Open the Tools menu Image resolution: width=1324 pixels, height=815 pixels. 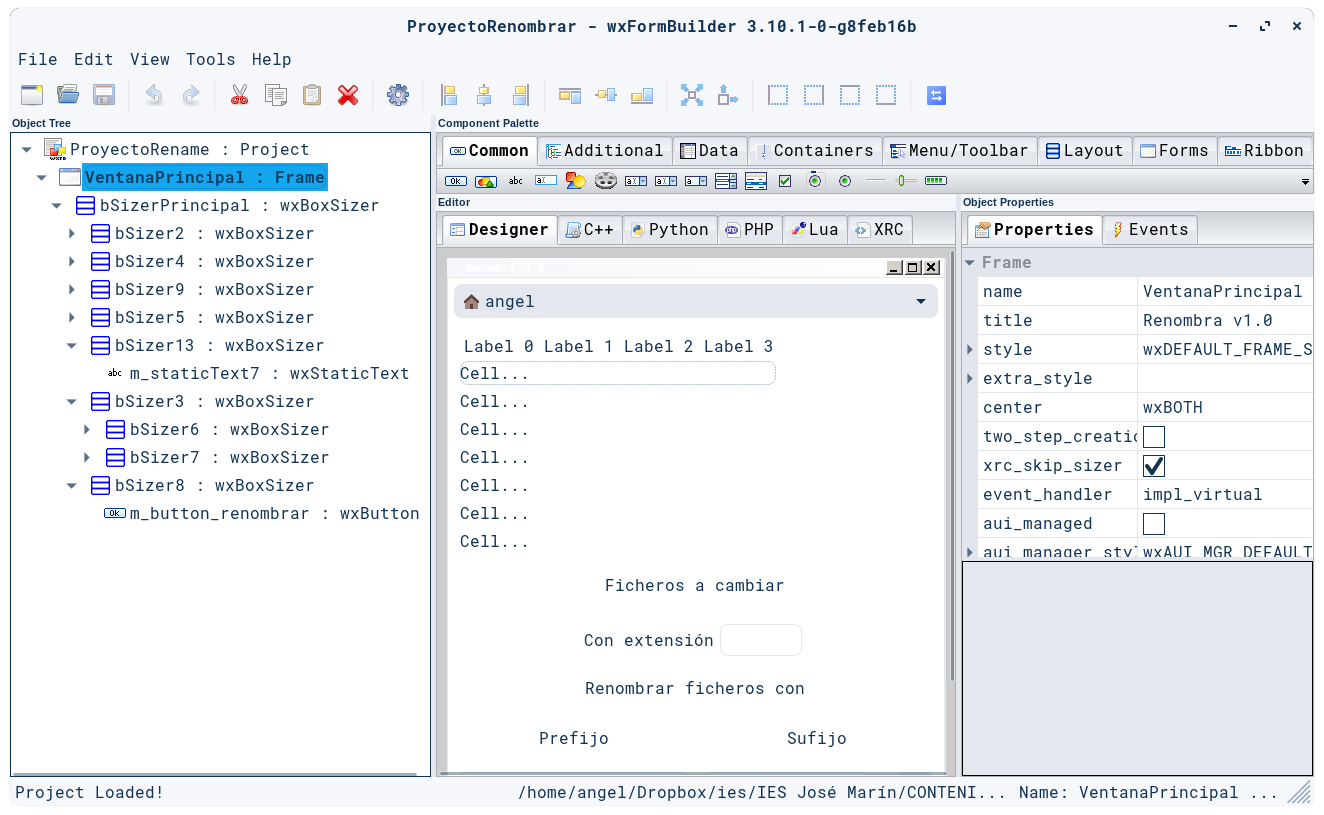point(210,59)
